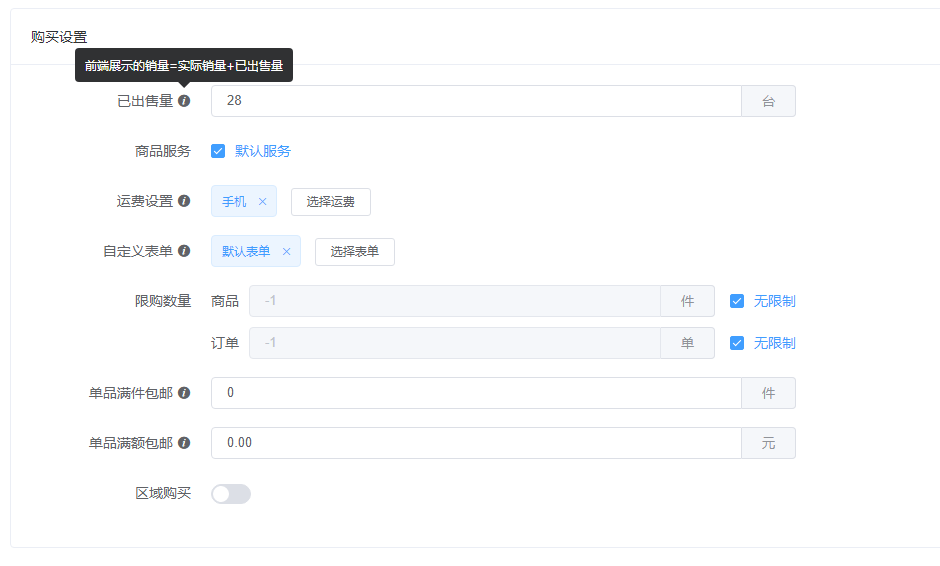The width and height of the screenshot is (940, 566).
Task: Uncheck 无限制 for 订单 limit
Action: (737, 343)
